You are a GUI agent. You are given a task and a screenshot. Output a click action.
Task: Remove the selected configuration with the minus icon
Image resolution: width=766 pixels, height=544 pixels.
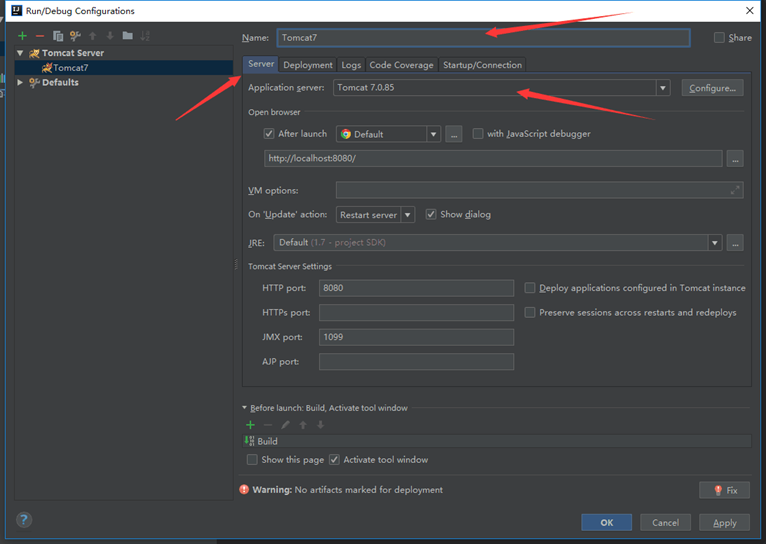[40, 36]
